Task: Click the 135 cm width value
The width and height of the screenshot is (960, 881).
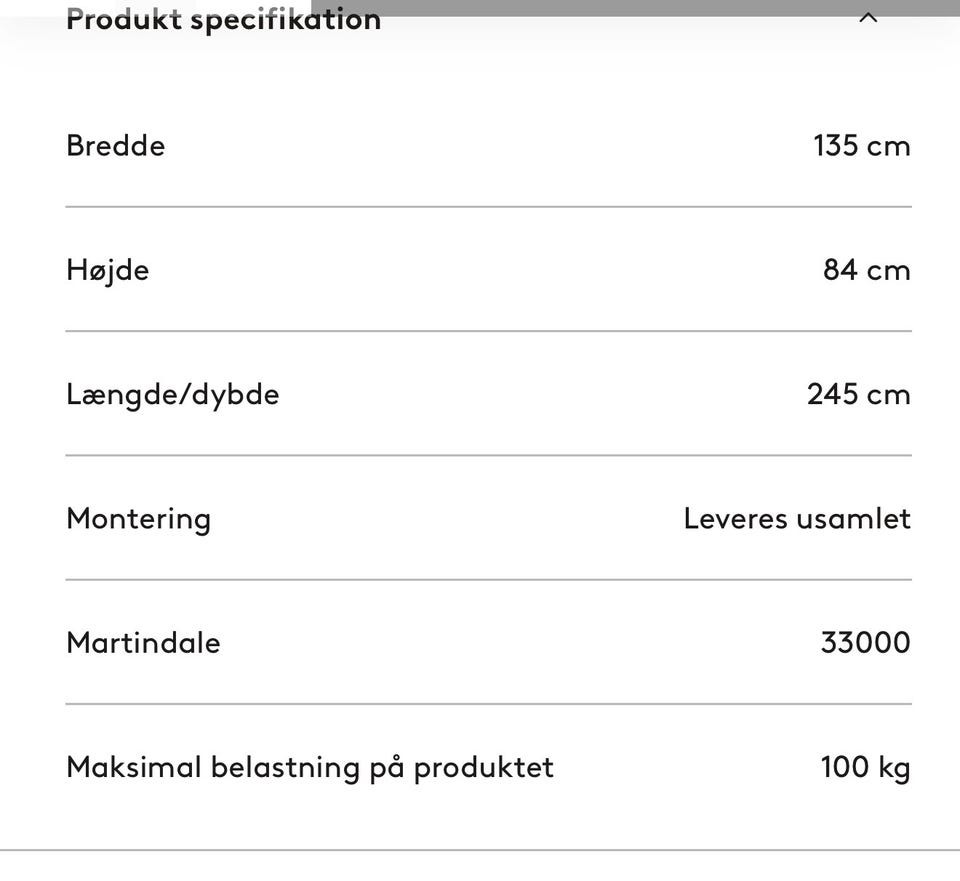Action: (862, 146)
